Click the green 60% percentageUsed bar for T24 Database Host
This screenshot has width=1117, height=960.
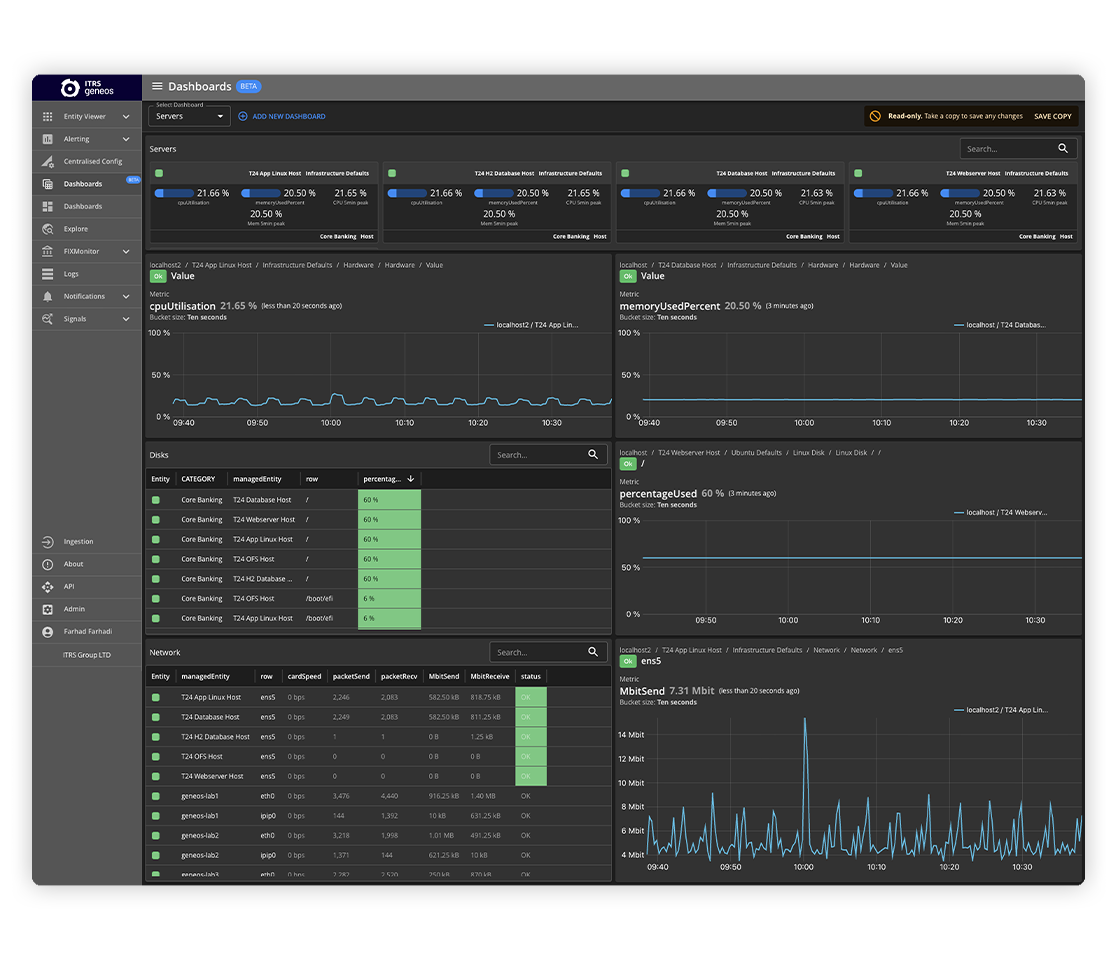(389, 499)
